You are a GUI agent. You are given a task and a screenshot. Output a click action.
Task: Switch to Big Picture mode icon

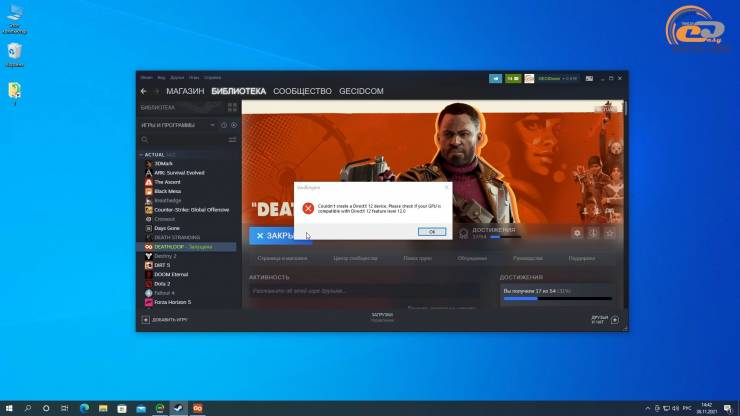point(589,78)
